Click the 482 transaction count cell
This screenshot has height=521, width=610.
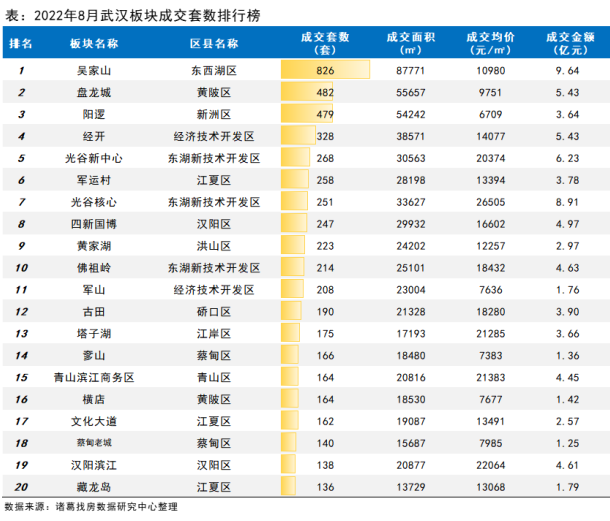coord(325,92)
